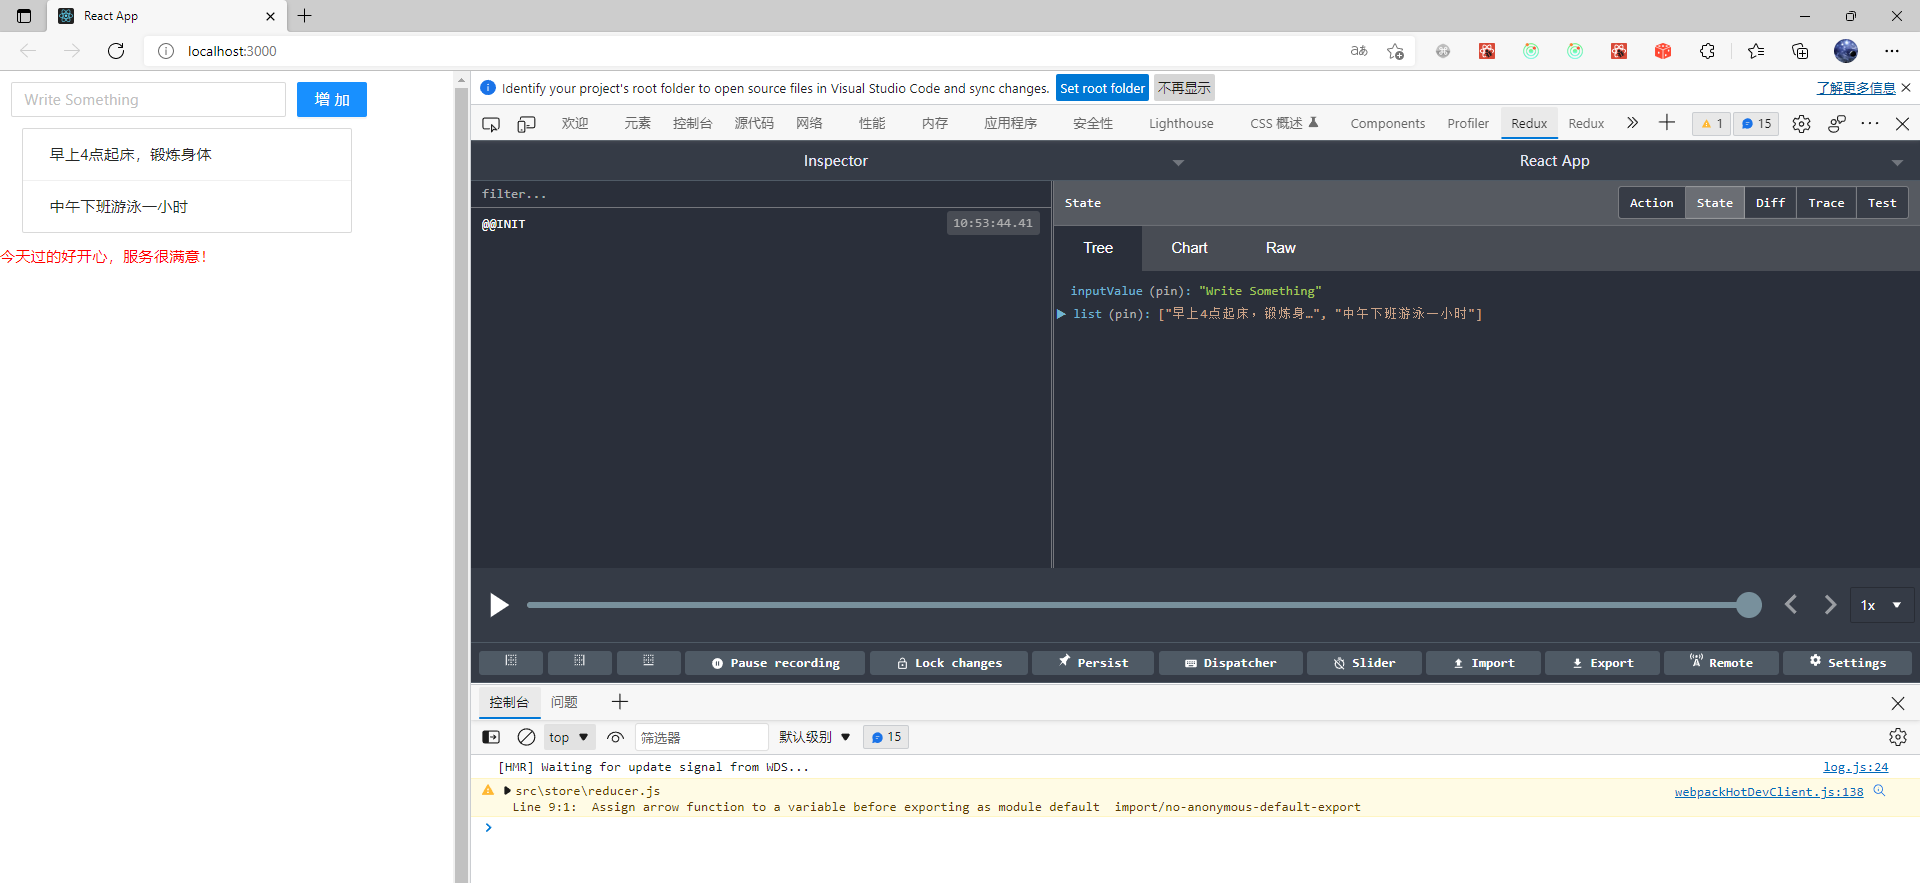Expand the src\store\reducer.js warning

pos(507,790)
